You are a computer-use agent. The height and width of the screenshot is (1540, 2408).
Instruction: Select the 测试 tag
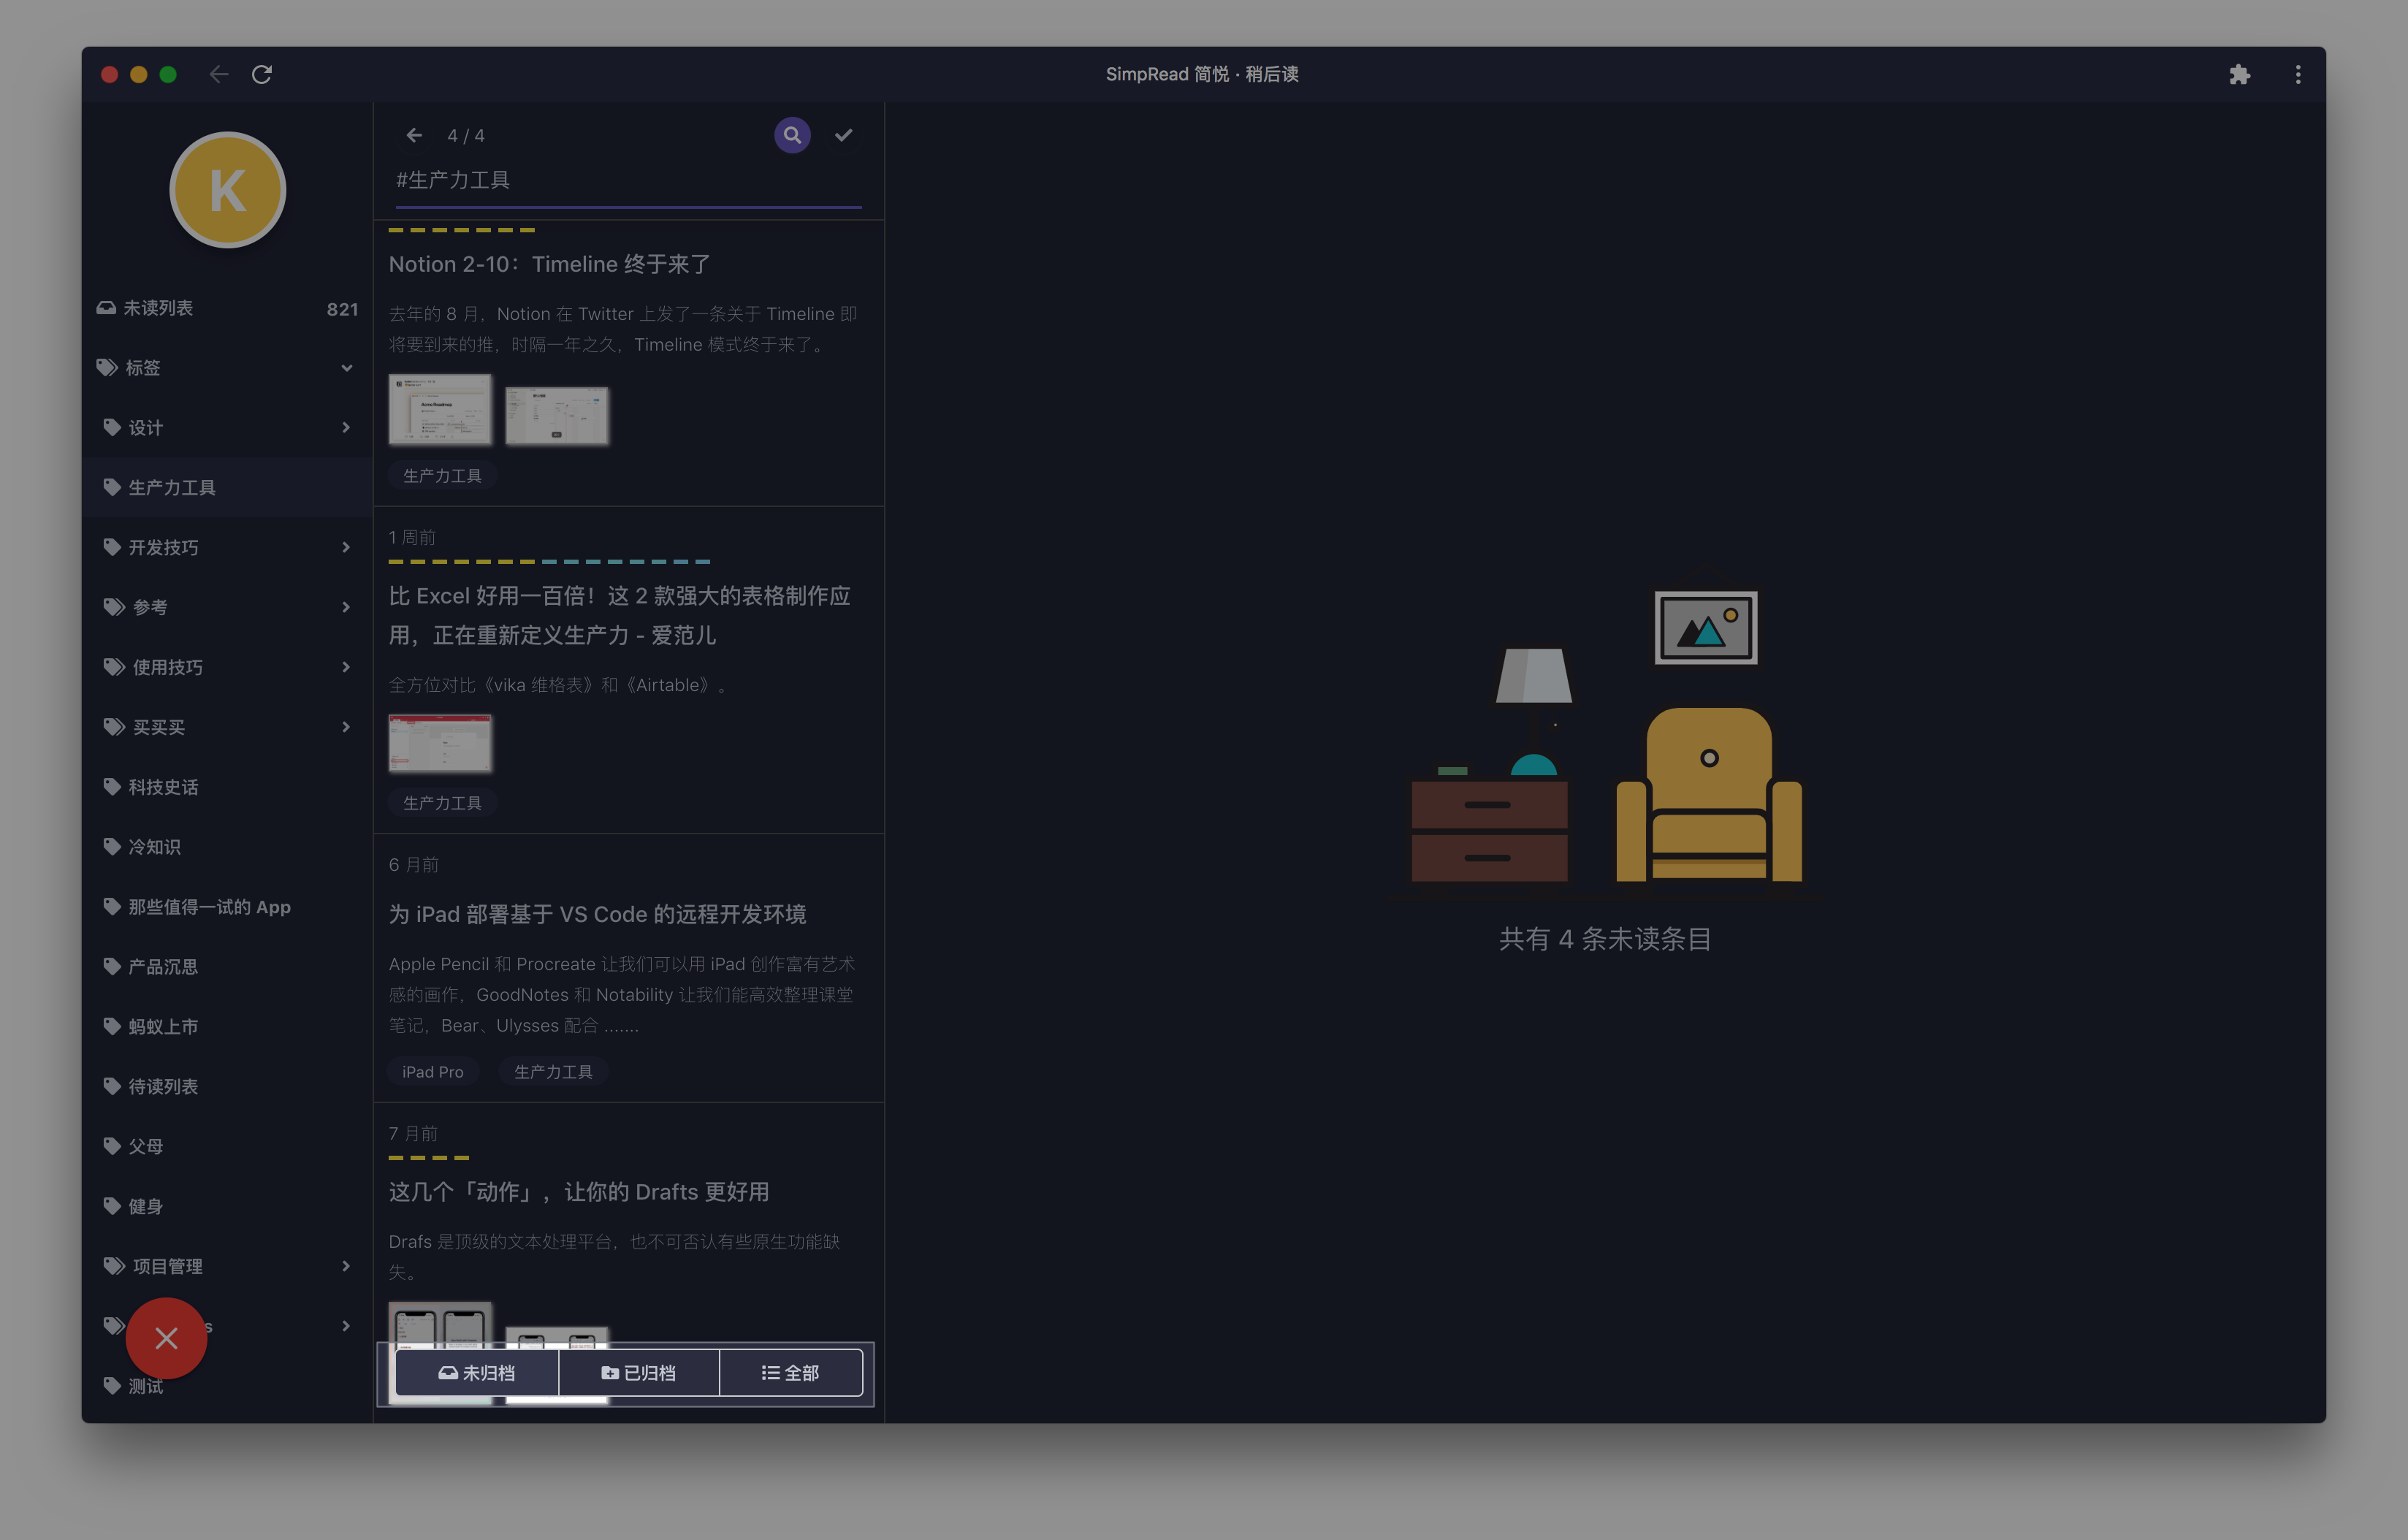pos(228,1386)
